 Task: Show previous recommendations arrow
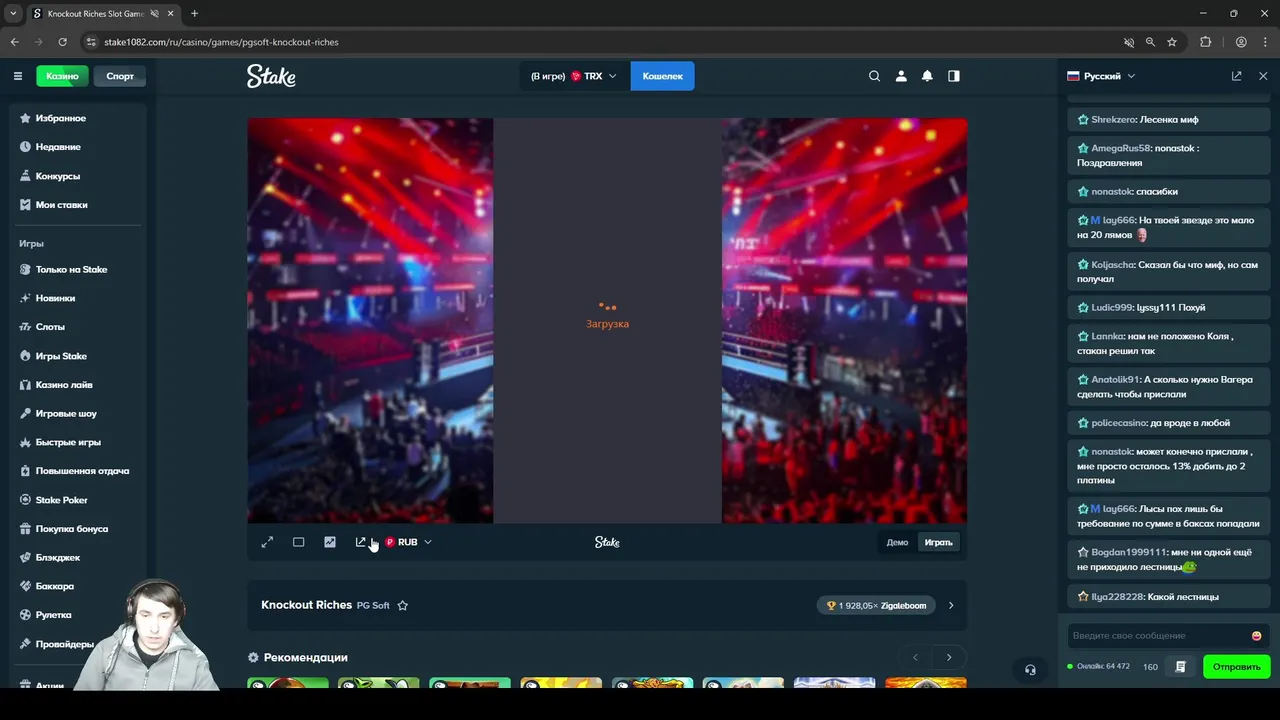coord(915,657)
